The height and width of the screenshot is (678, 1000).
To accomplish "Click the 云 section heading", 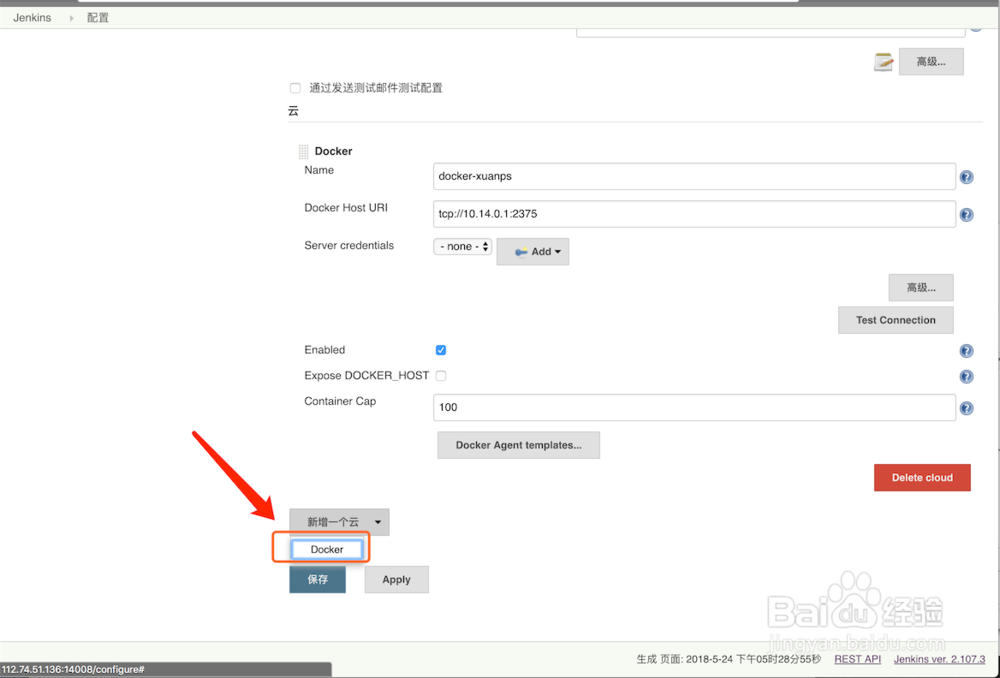I will coord(293,111).
